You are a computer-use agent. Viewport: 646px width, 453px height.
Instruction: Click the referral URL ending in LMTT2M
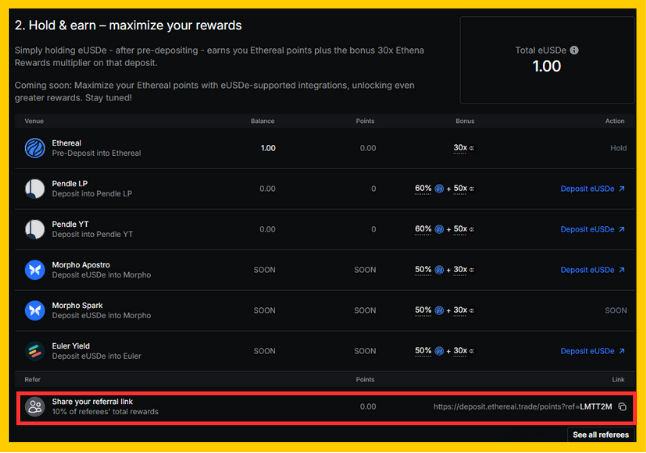[522, 407]
